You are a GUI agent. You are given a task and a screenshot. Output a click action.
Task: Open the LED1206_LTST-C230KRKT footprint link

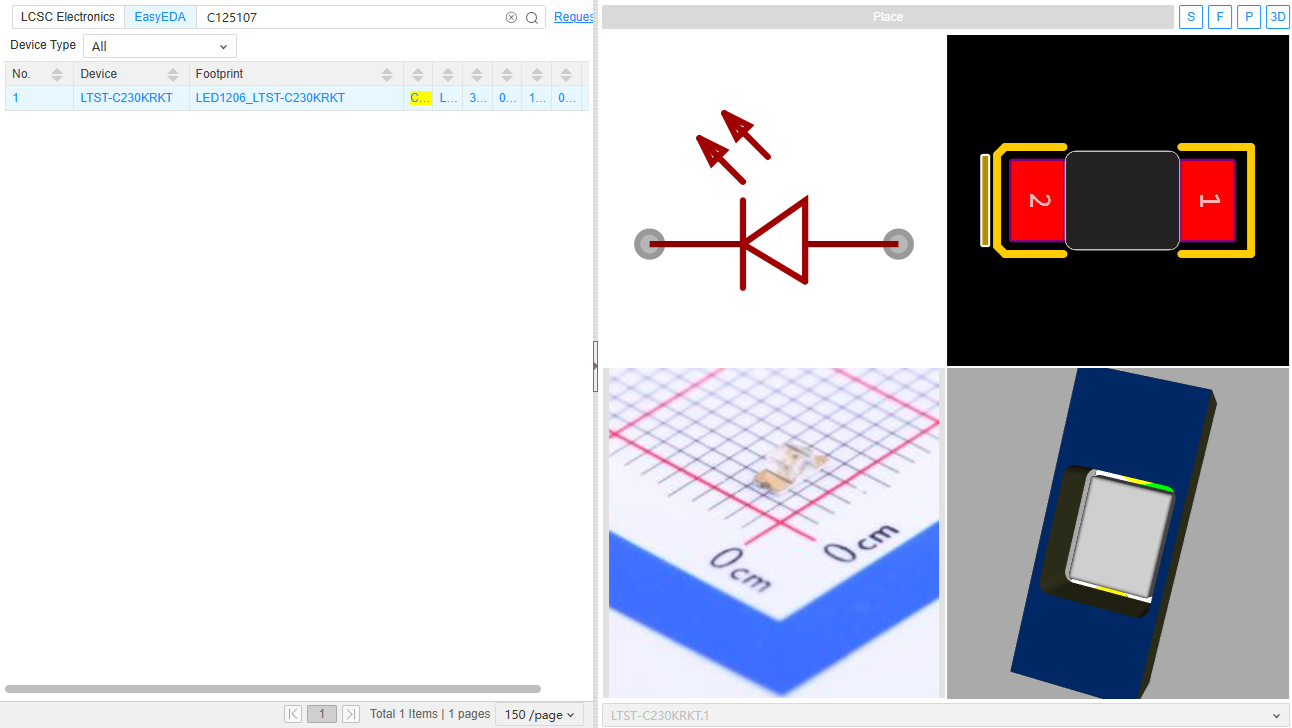coord(270,98)
